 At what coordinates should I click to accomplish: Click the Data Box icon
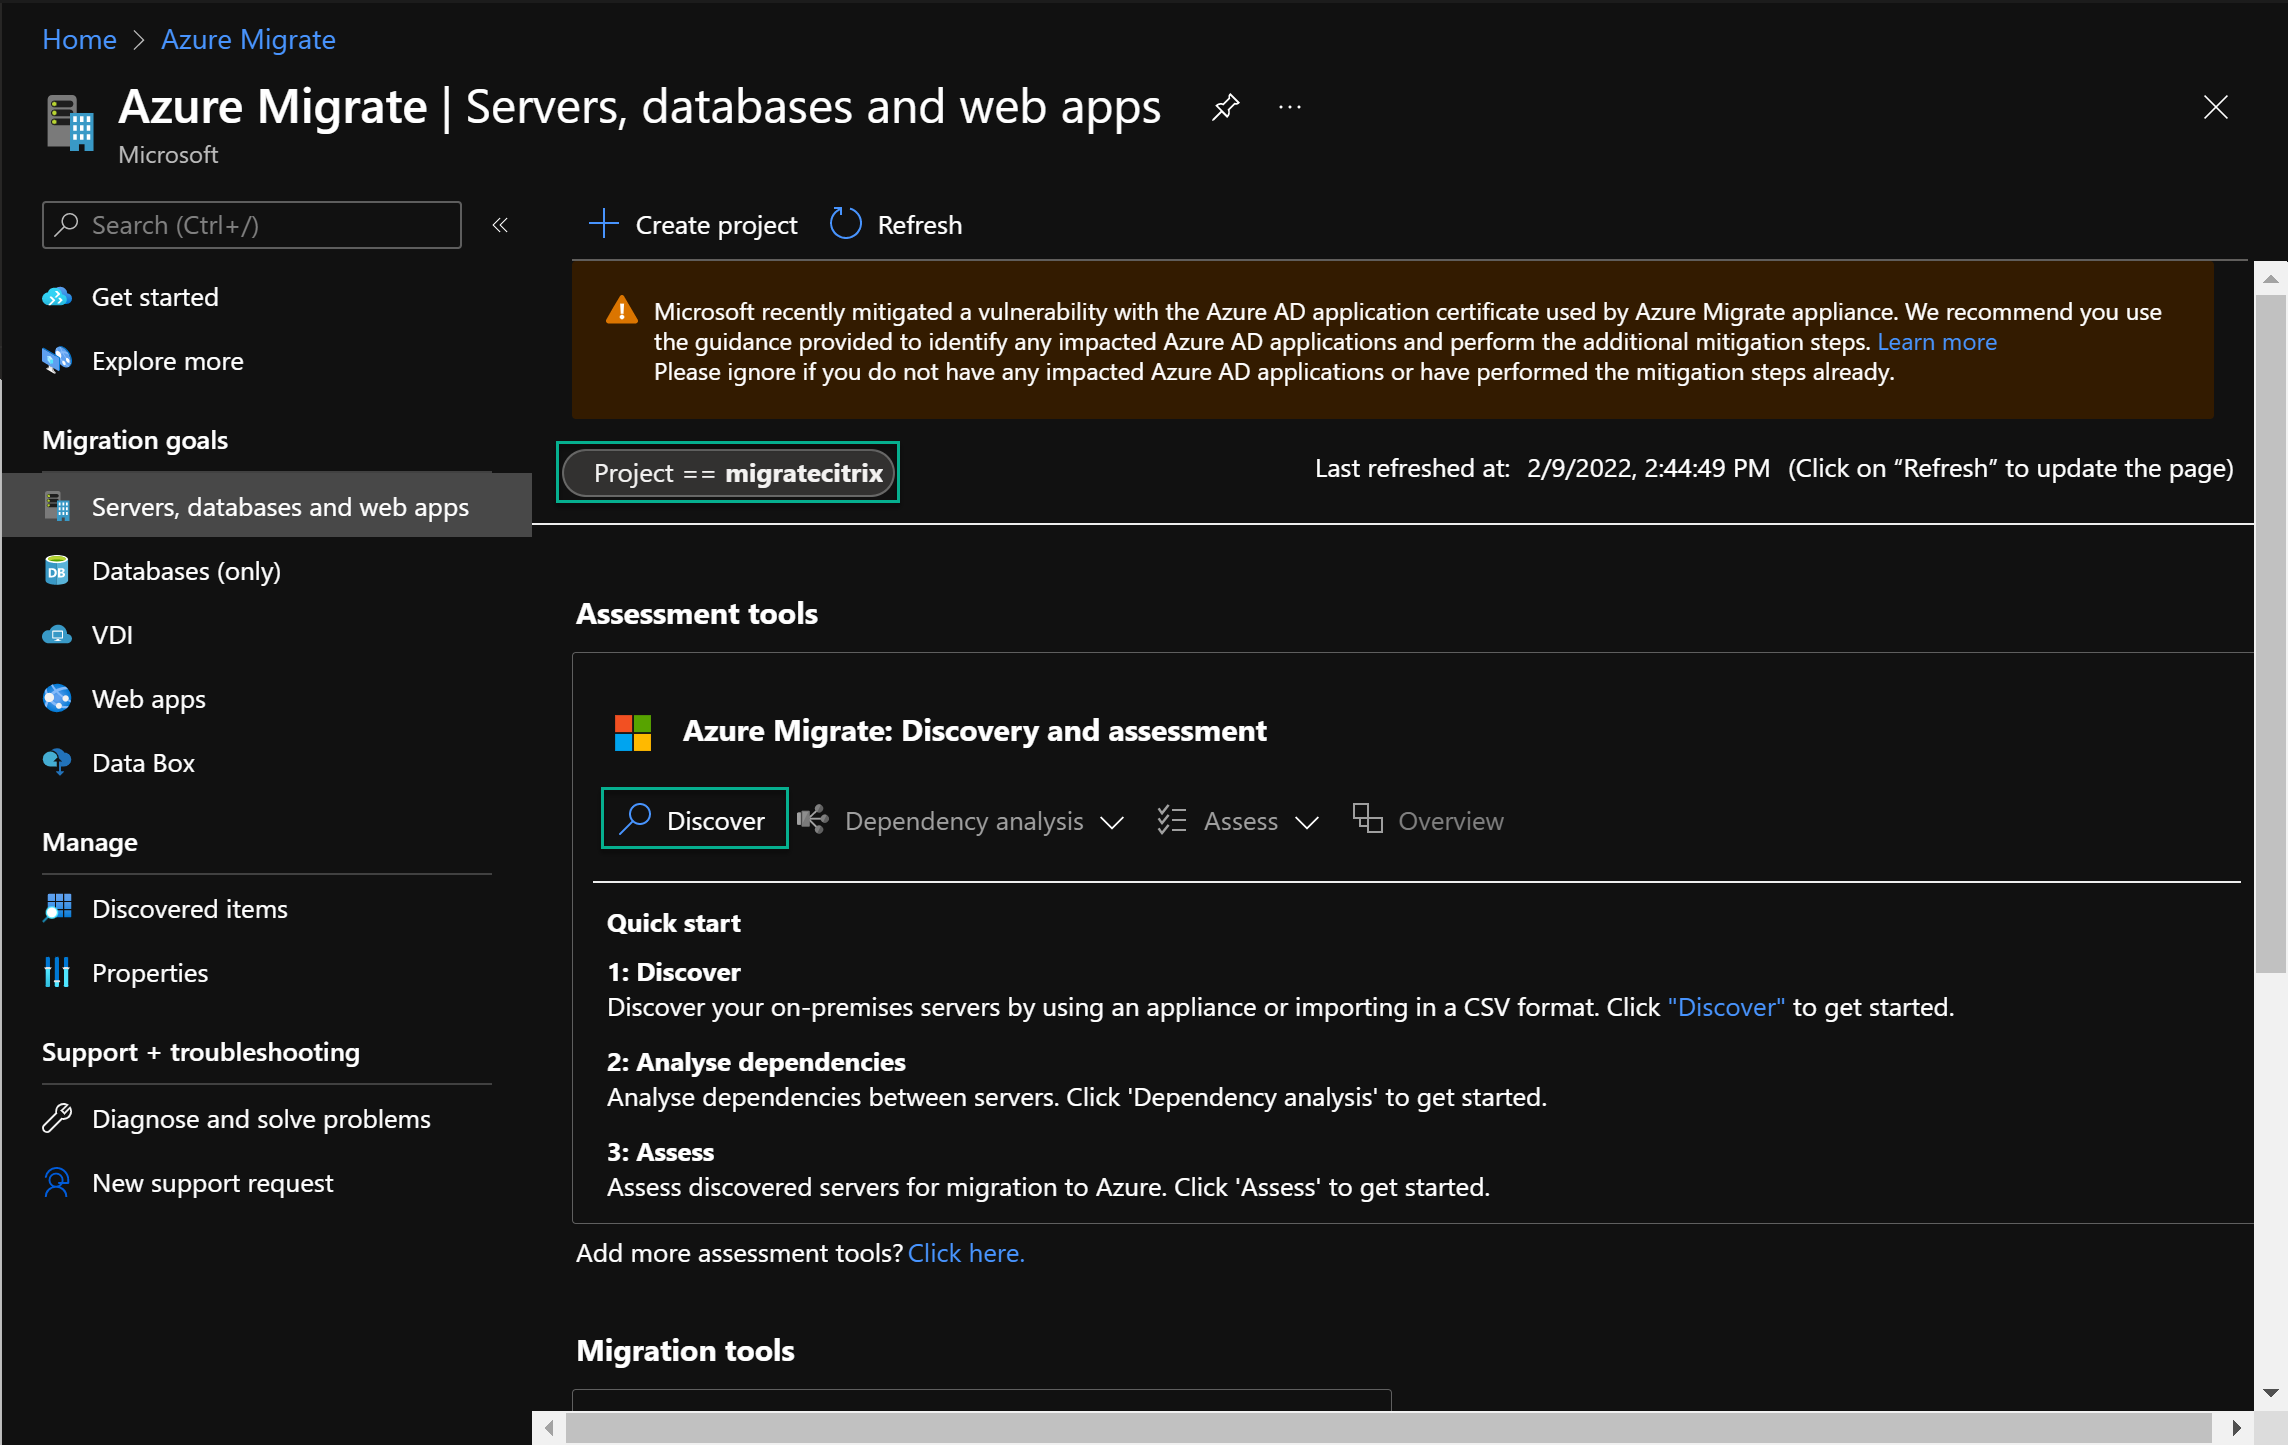pos(57,762)
